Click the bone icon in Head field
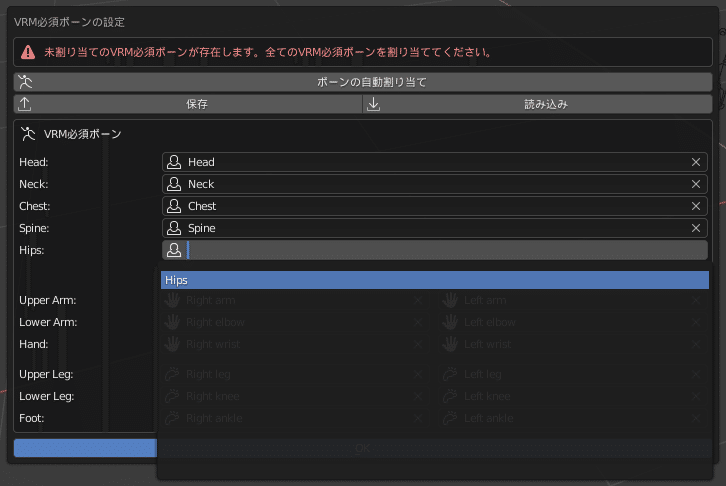The height and width of the screenshot is (486, 726). [x=174, y=162]
